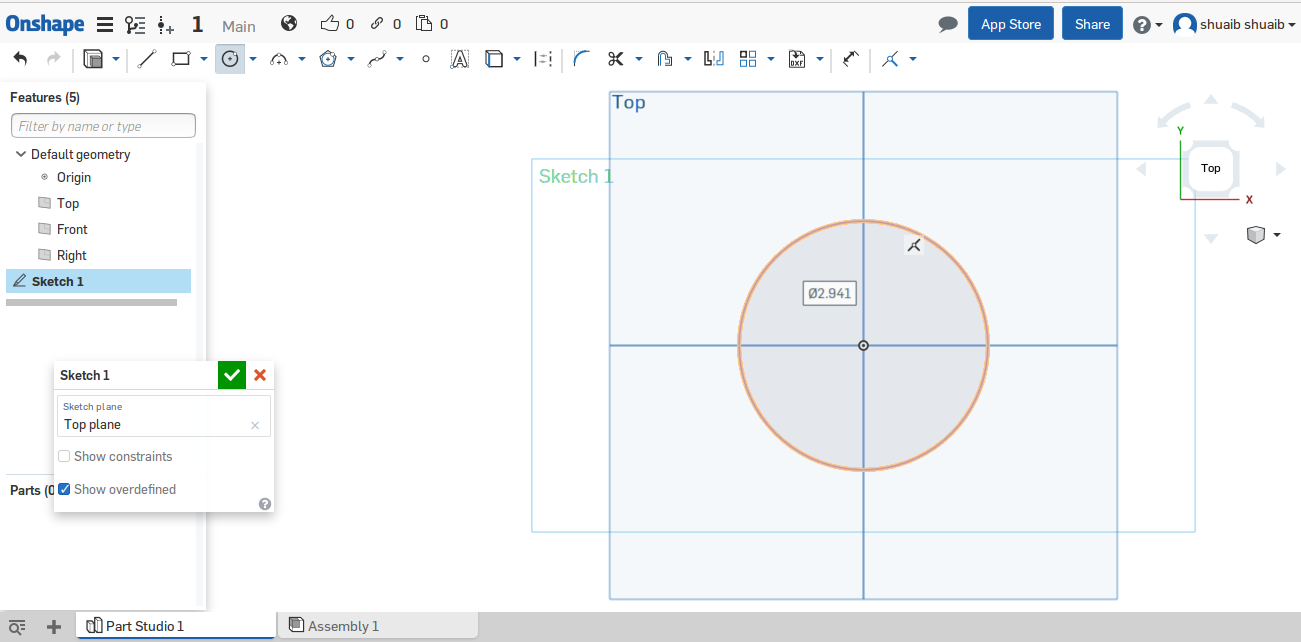The width and height of the screenshot is (1301, 642).
Task: Select the Trim scissors tool
Action: tap(615, 59)
